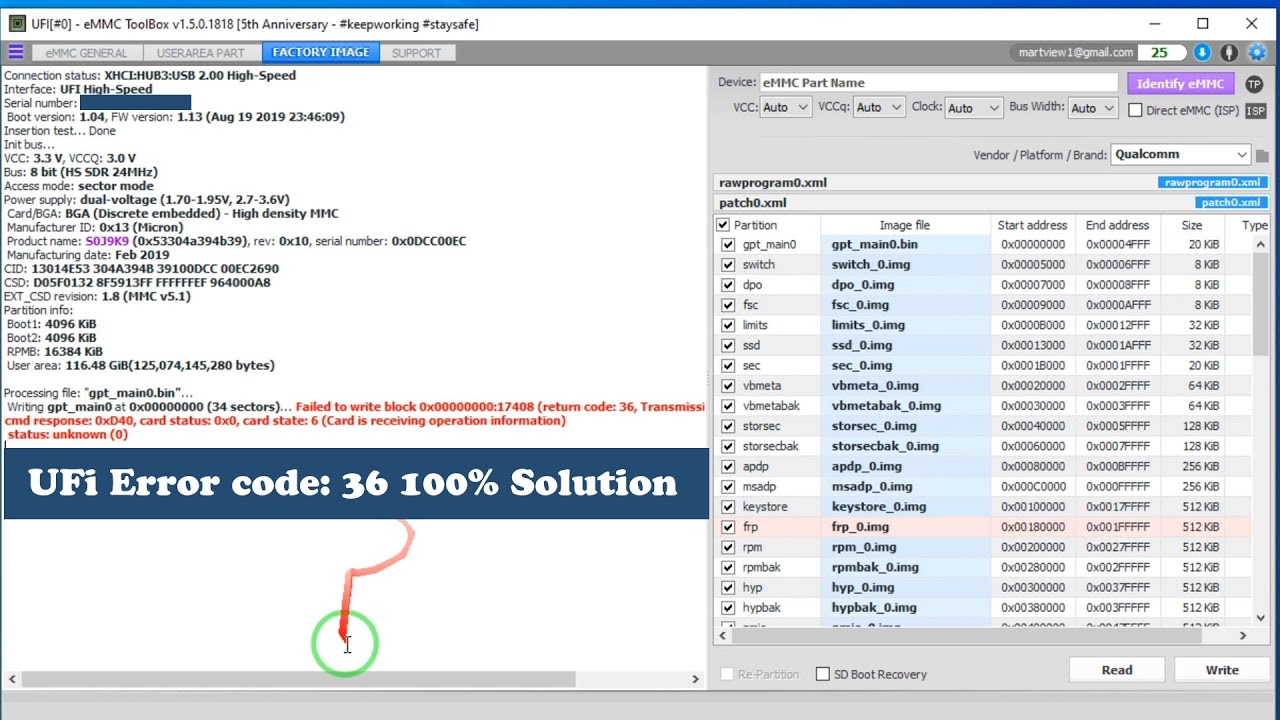Click the martview1@gmail.com account label
1280x720 pixels.
(x=1075, y=53)
